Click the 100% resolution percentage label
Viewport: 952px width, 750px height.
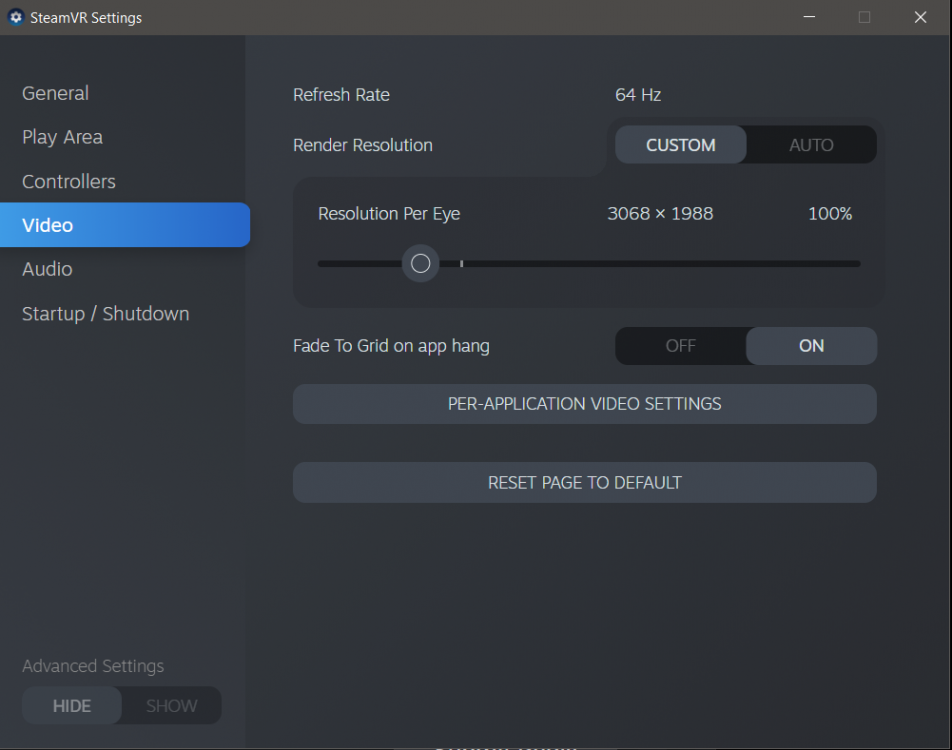(x=830, y=213)
